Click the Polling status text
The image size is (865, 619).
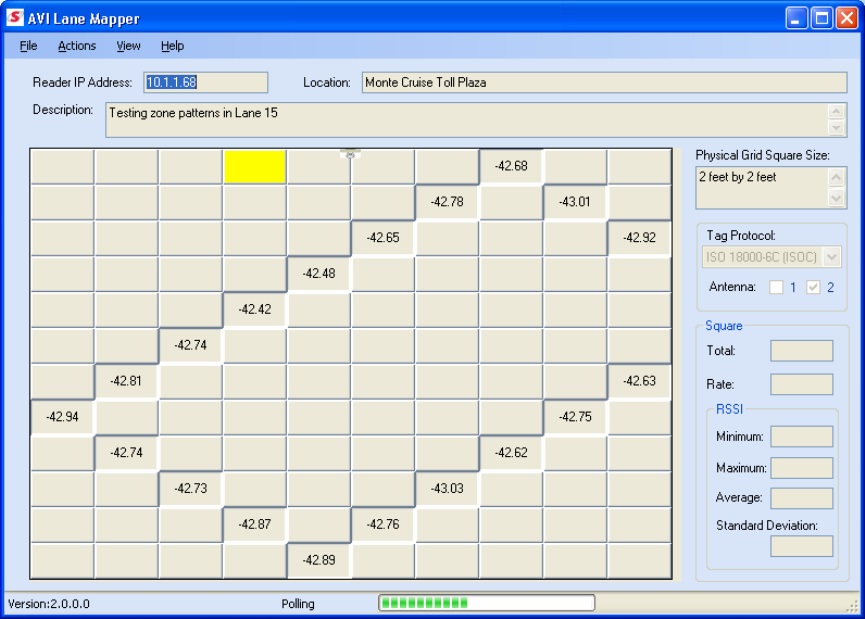point(298,604)
